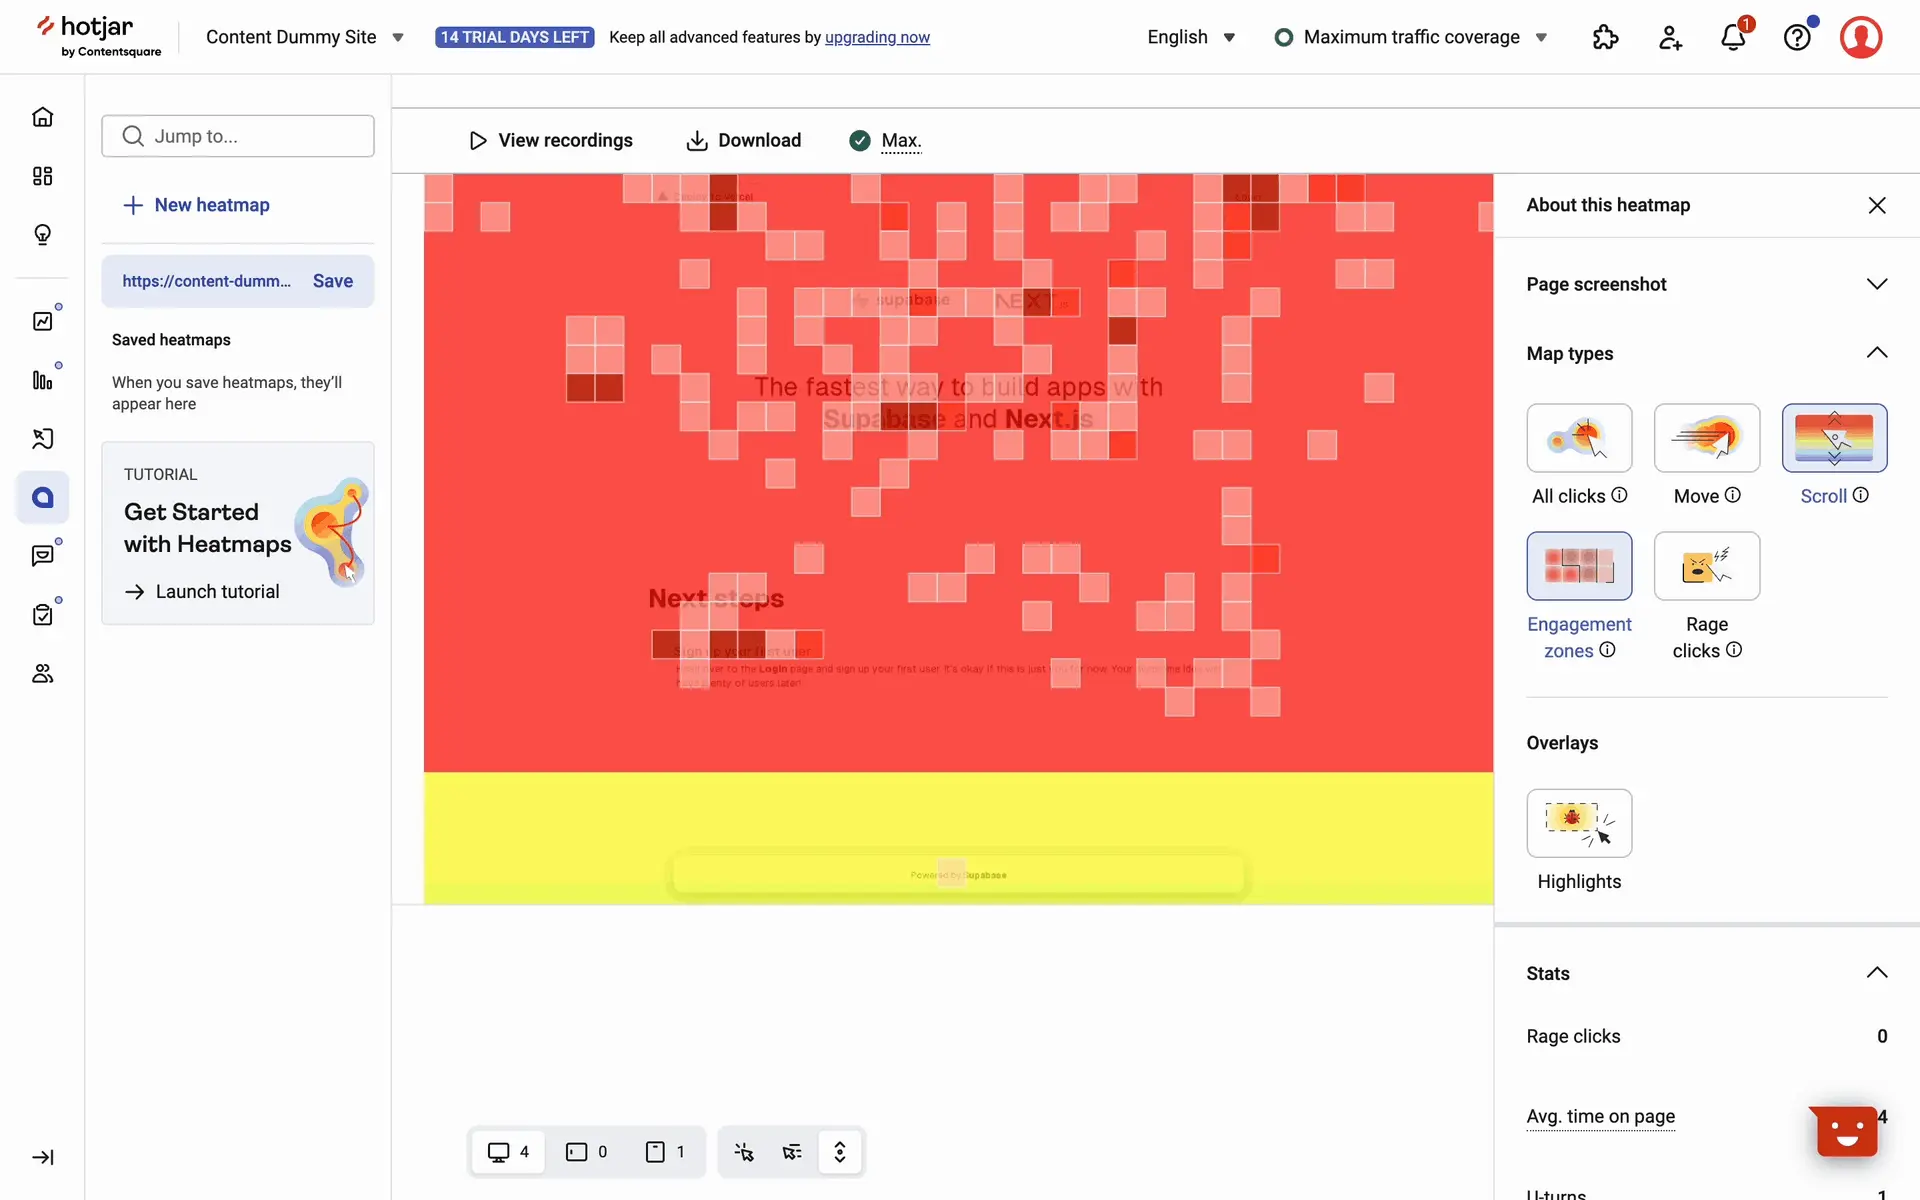Viewport: 1920px width, 1200px height.
Task: Click the integrations puzzle piece icon
Action: pyautogui.click(x=1605, y=38)
